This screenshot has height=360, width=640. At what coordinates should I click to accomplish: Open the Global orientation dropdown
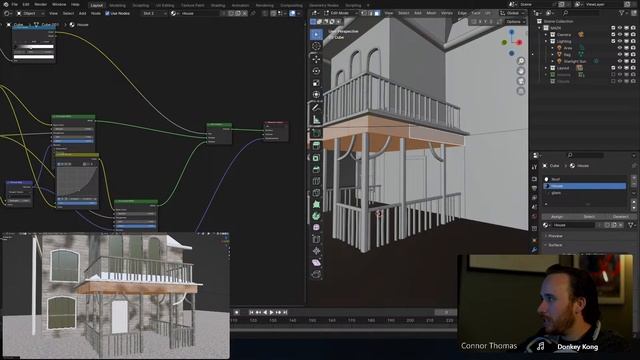point(512,13)
